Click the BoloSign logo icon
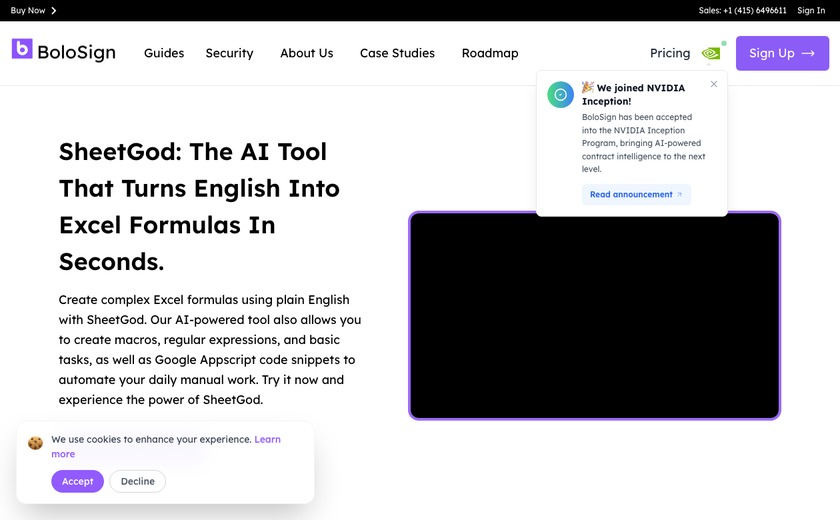 22,49
